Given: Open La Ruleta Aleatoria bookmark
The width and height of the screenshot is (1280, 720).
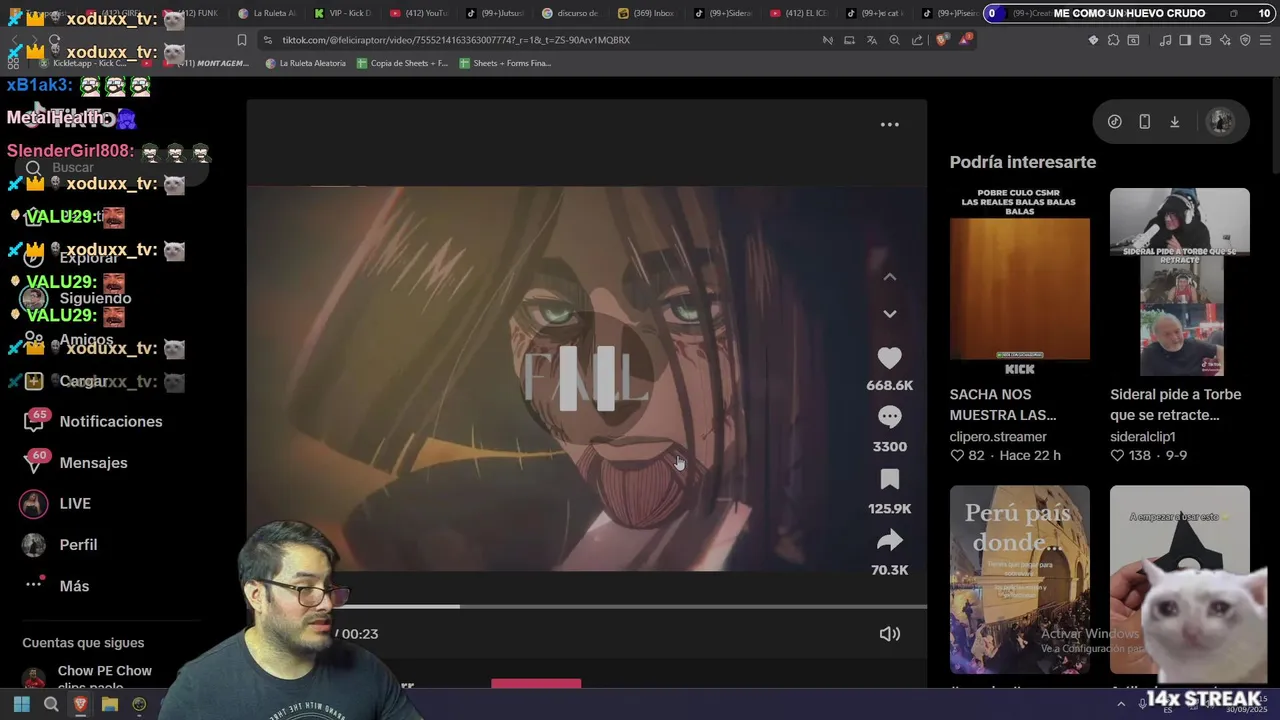Looking at the screenshot, I should (306, 63).
